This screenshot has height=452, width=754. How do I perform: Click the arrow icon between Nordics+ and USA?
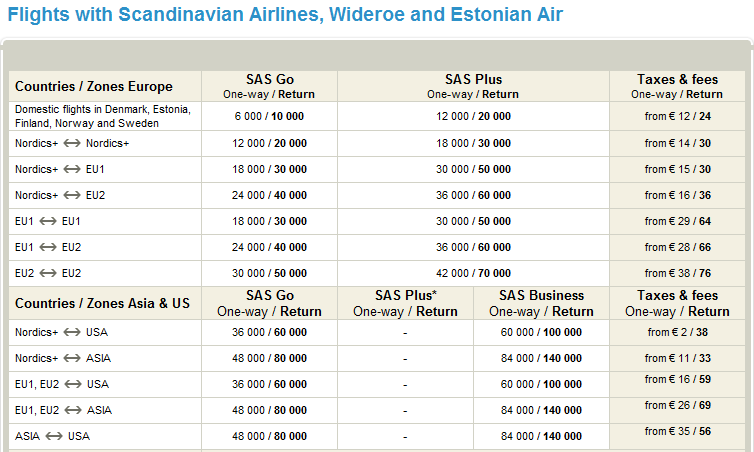tap(71, 332)
